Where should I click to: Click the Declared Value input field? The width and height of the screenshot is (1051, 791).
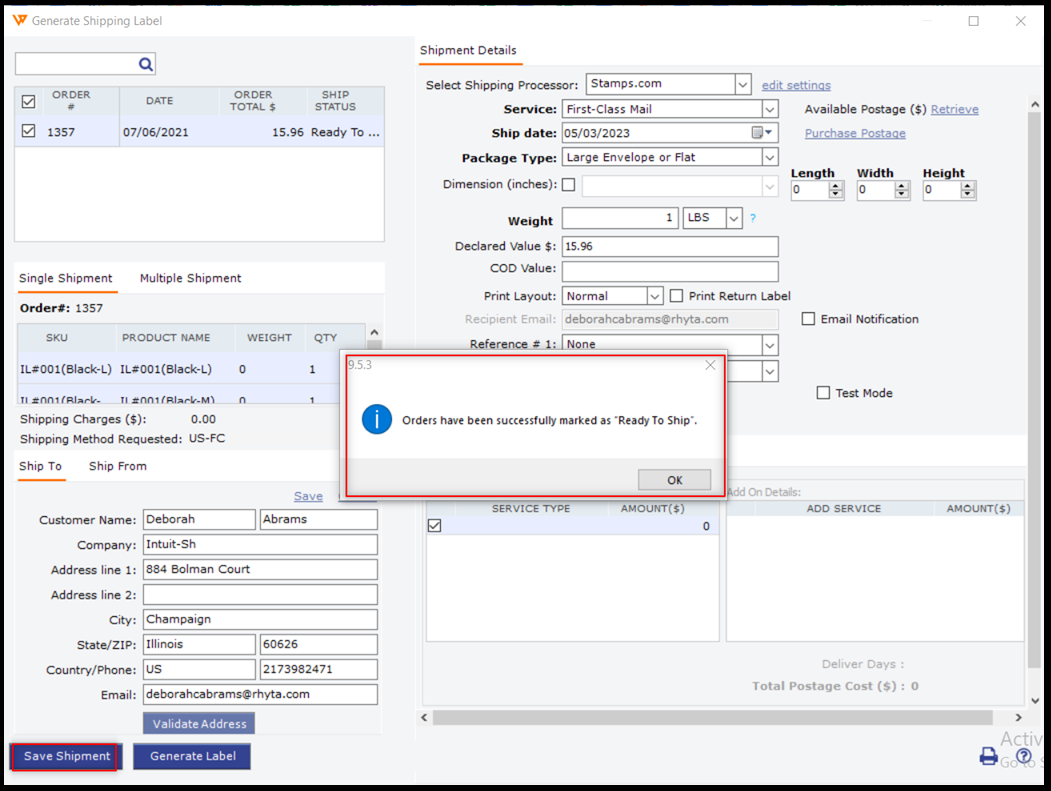669,246
